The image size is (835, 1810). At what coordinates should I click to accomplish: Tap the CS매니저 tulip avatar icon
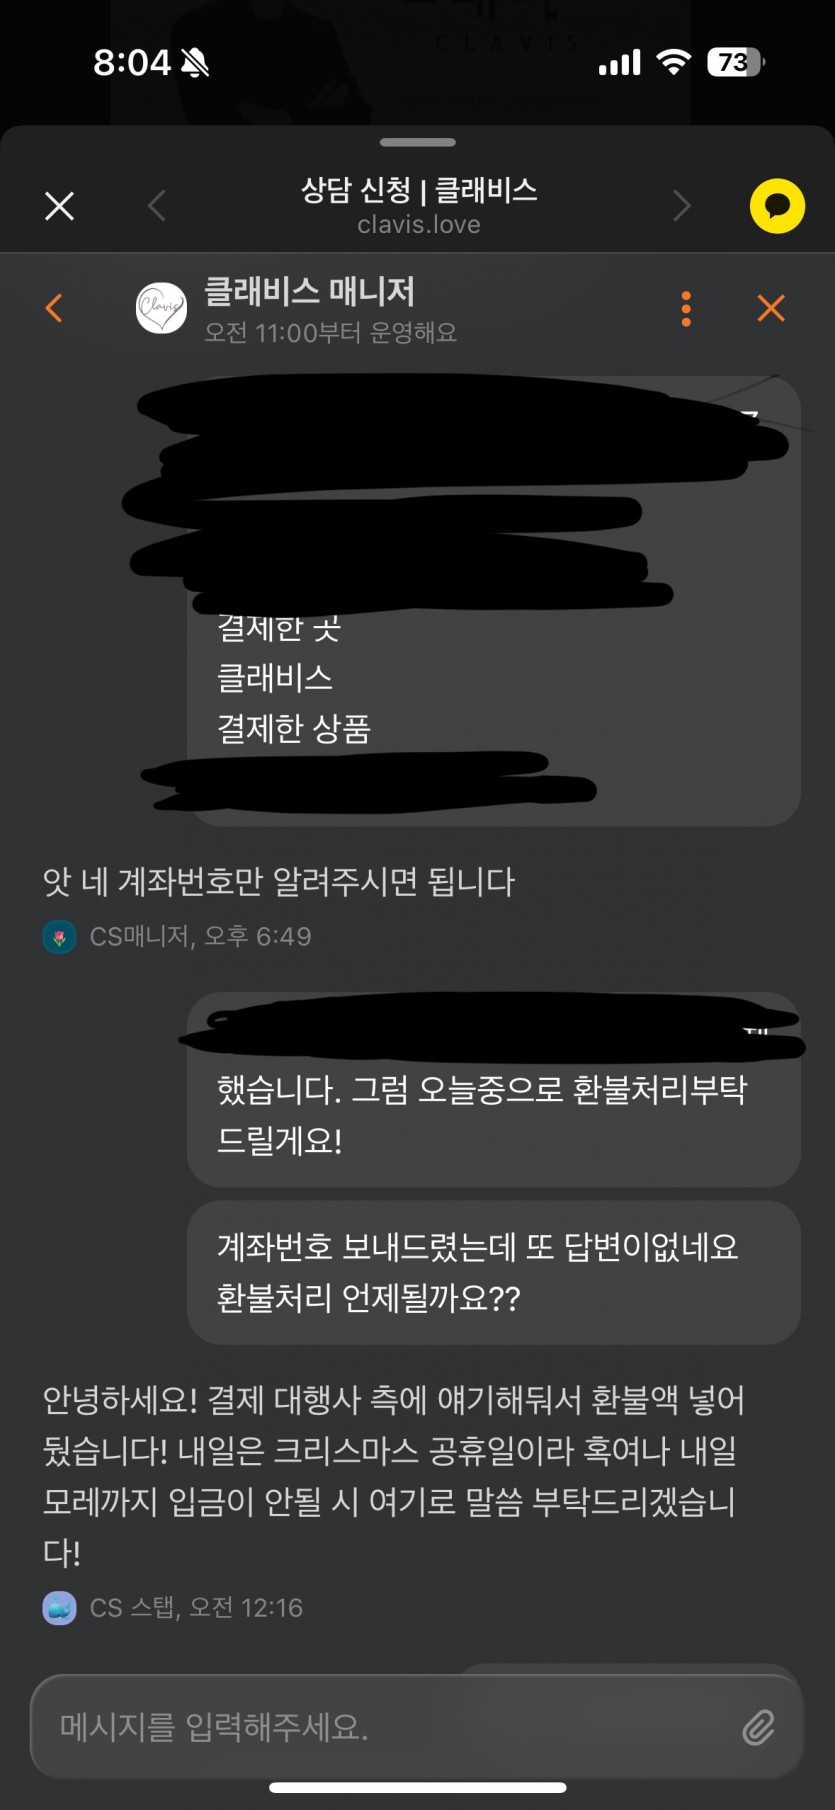(x=60, y=937)
